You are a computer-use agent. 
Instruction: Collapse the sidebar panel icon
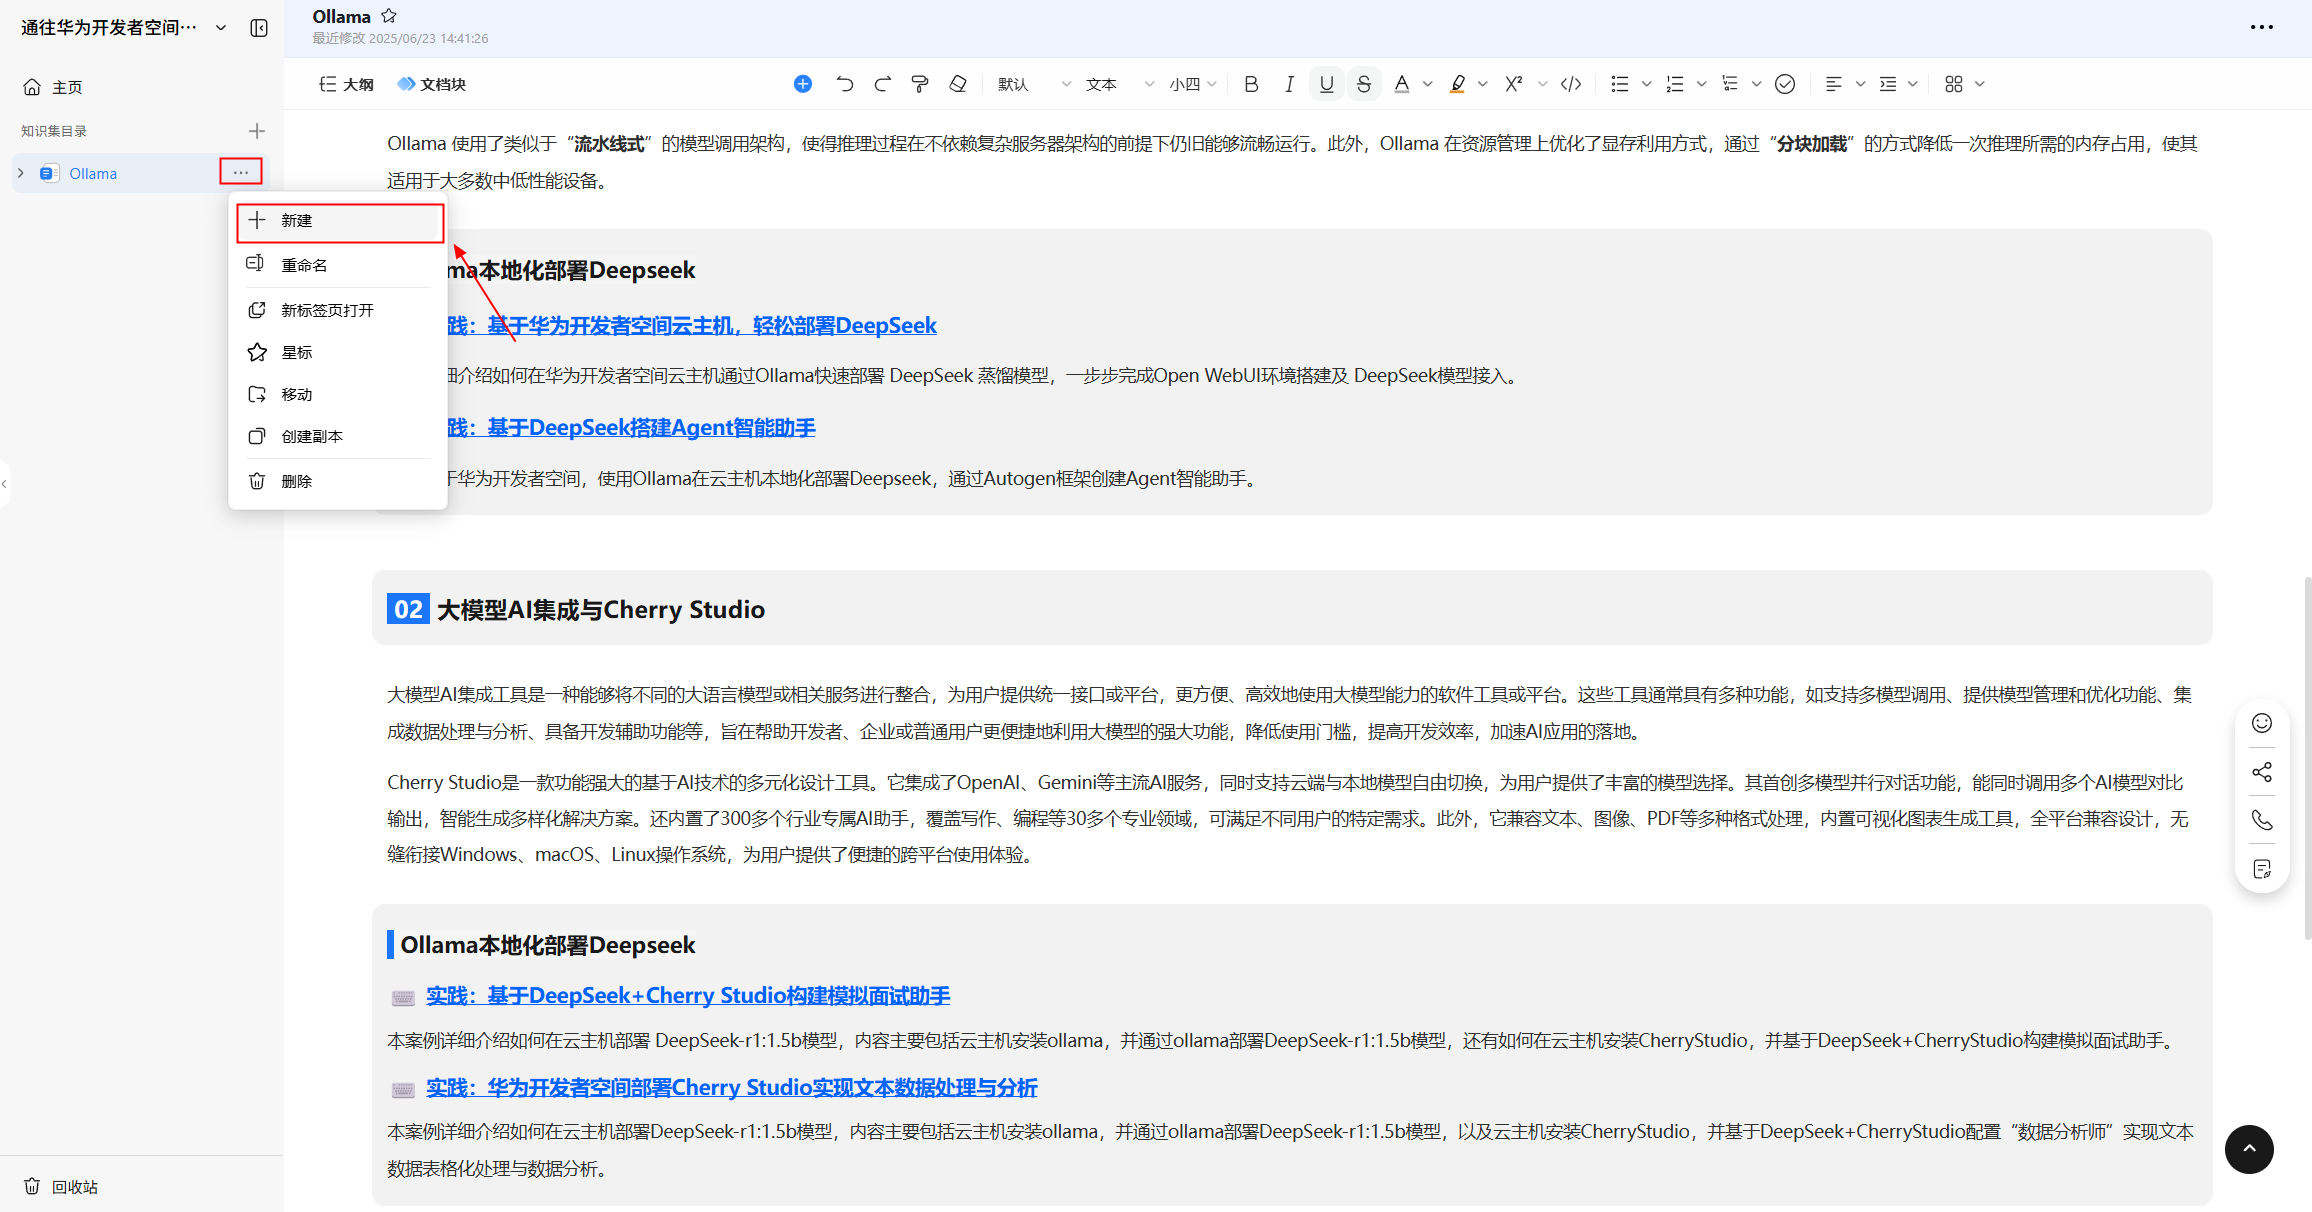pos(259,28)
